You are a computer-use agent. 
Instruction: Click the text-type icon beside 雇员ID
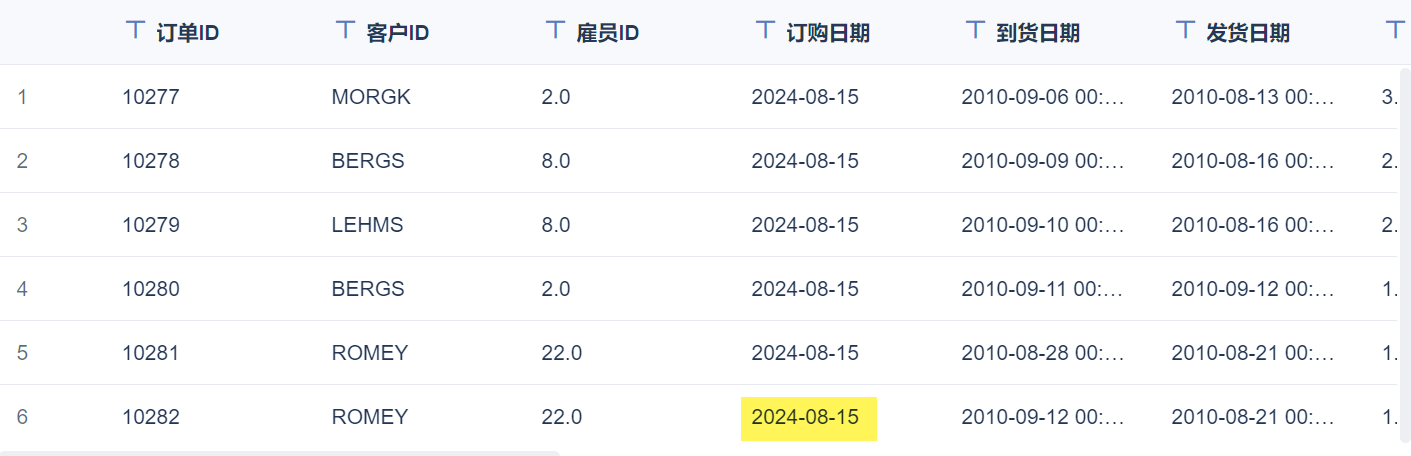click(556, 30)
